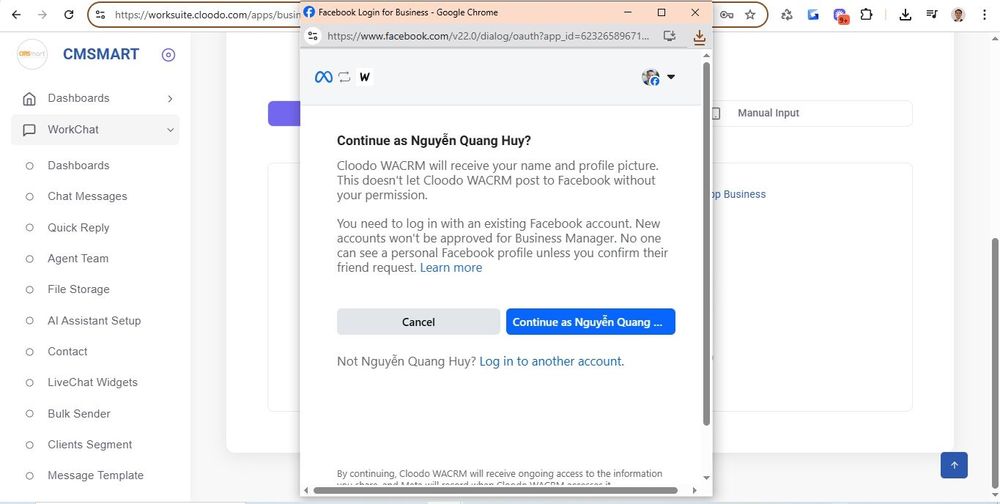Viewport: 1000px width, 504px height.
Task: Open the Chrome extensions puzzle icon
Action: point(866,15)
